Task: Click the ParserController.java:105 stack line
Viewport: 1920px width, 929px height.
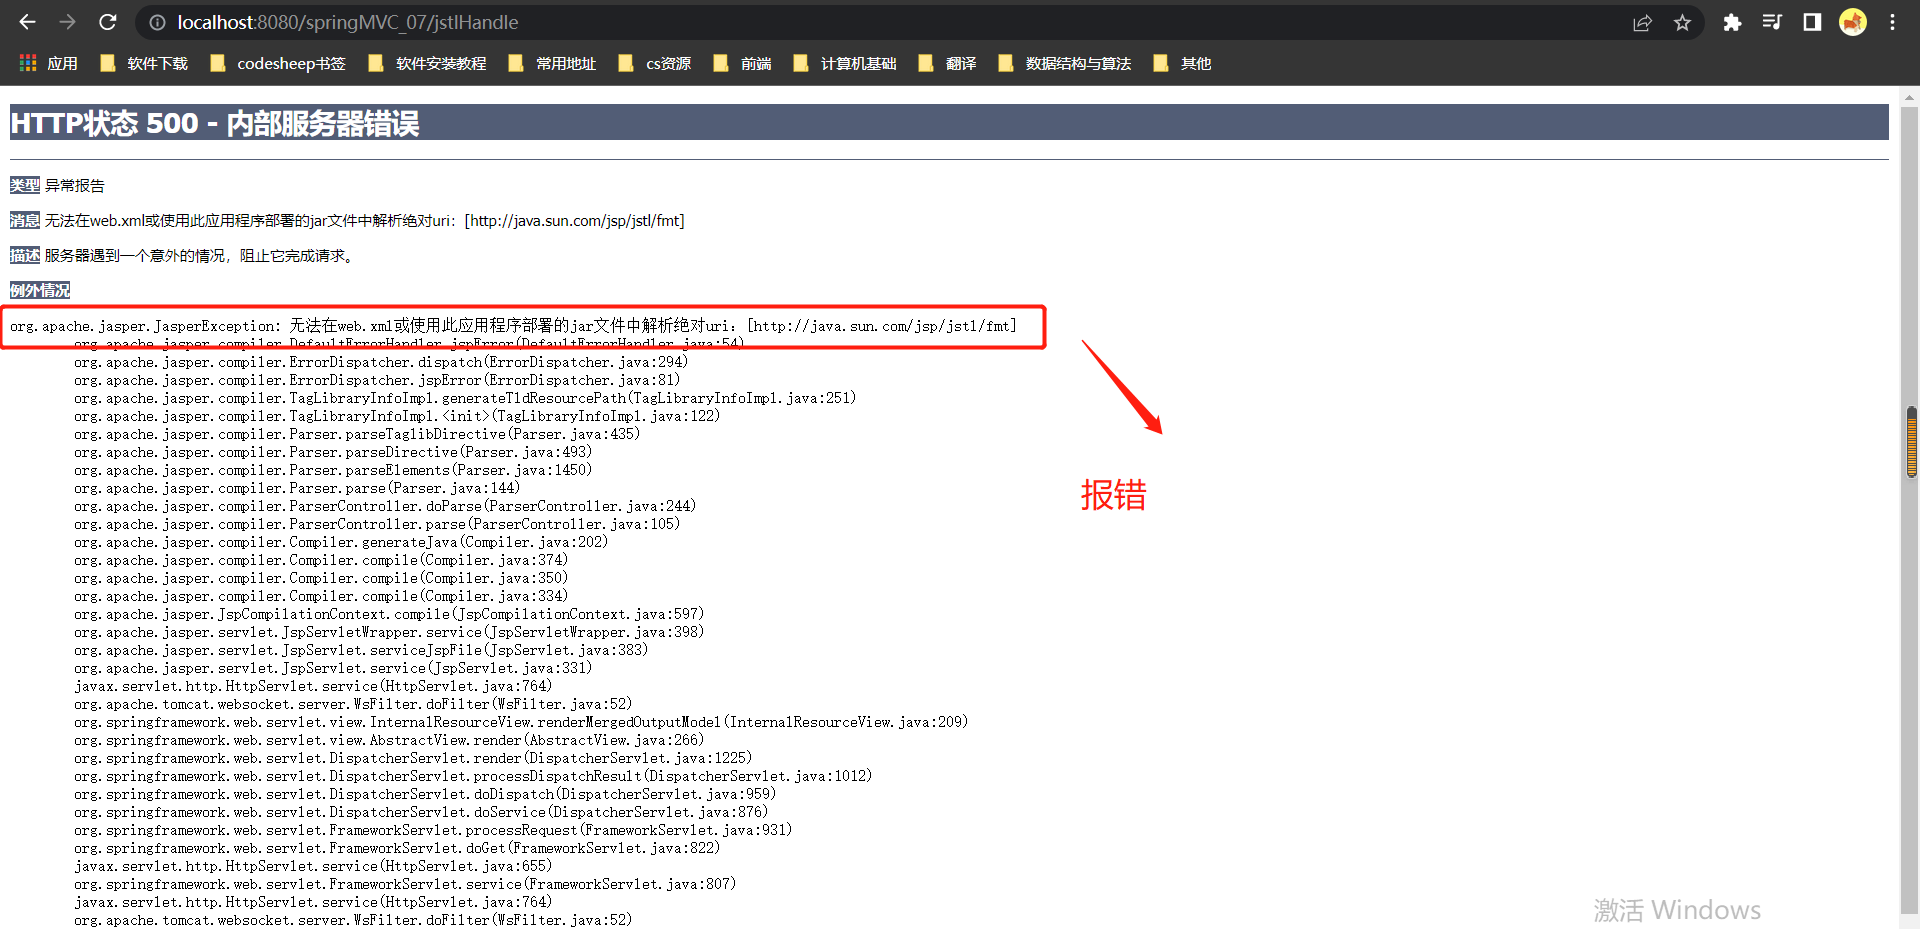Action: click(x=377, y=524)
